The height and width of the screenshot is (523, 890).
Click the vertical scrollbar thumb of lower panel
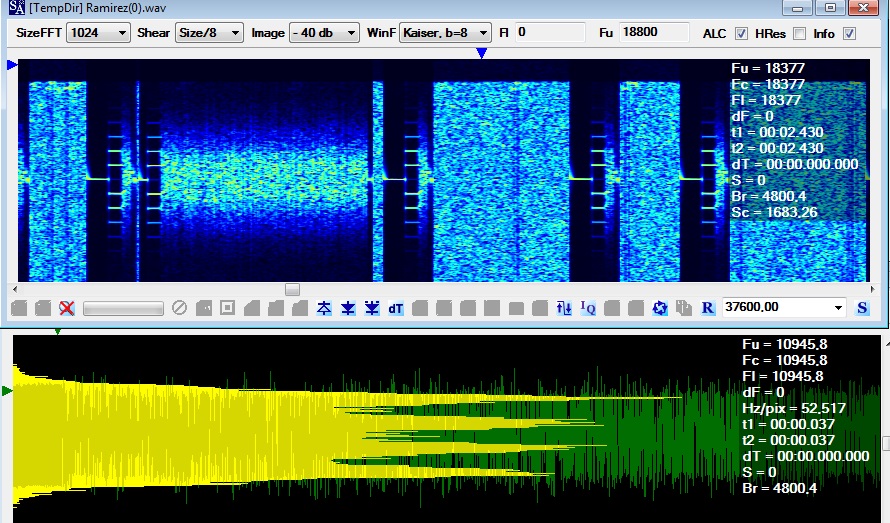click(x=886, y=443)
